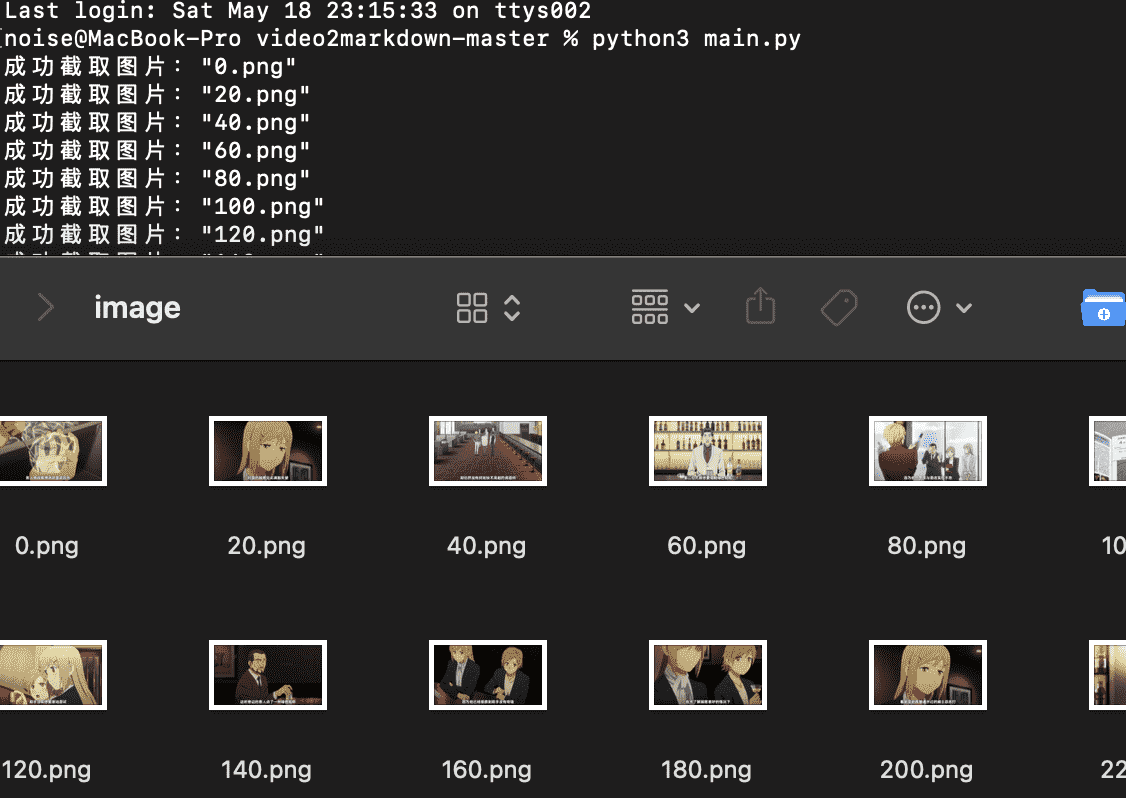The image size is (1126, 798).
Task: Switch to icon grid view
Action: click(472, 308)
